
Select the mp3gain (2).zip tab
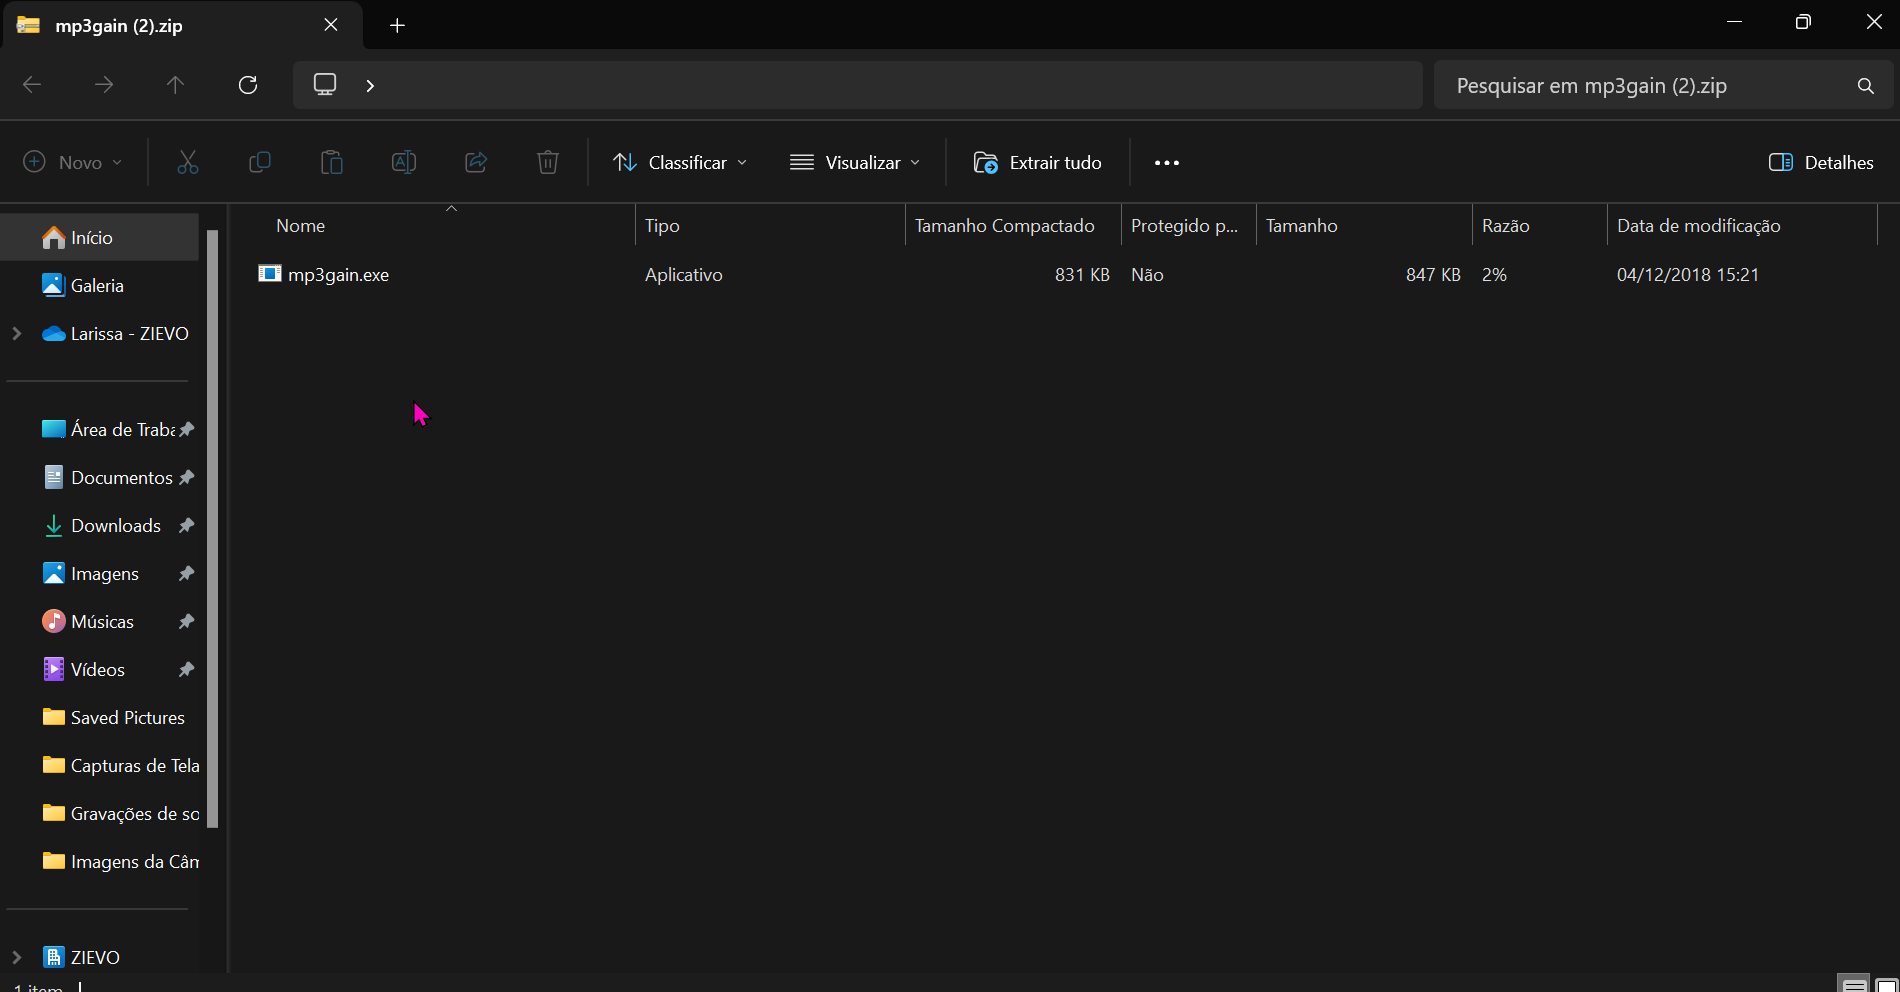[183, 25]
